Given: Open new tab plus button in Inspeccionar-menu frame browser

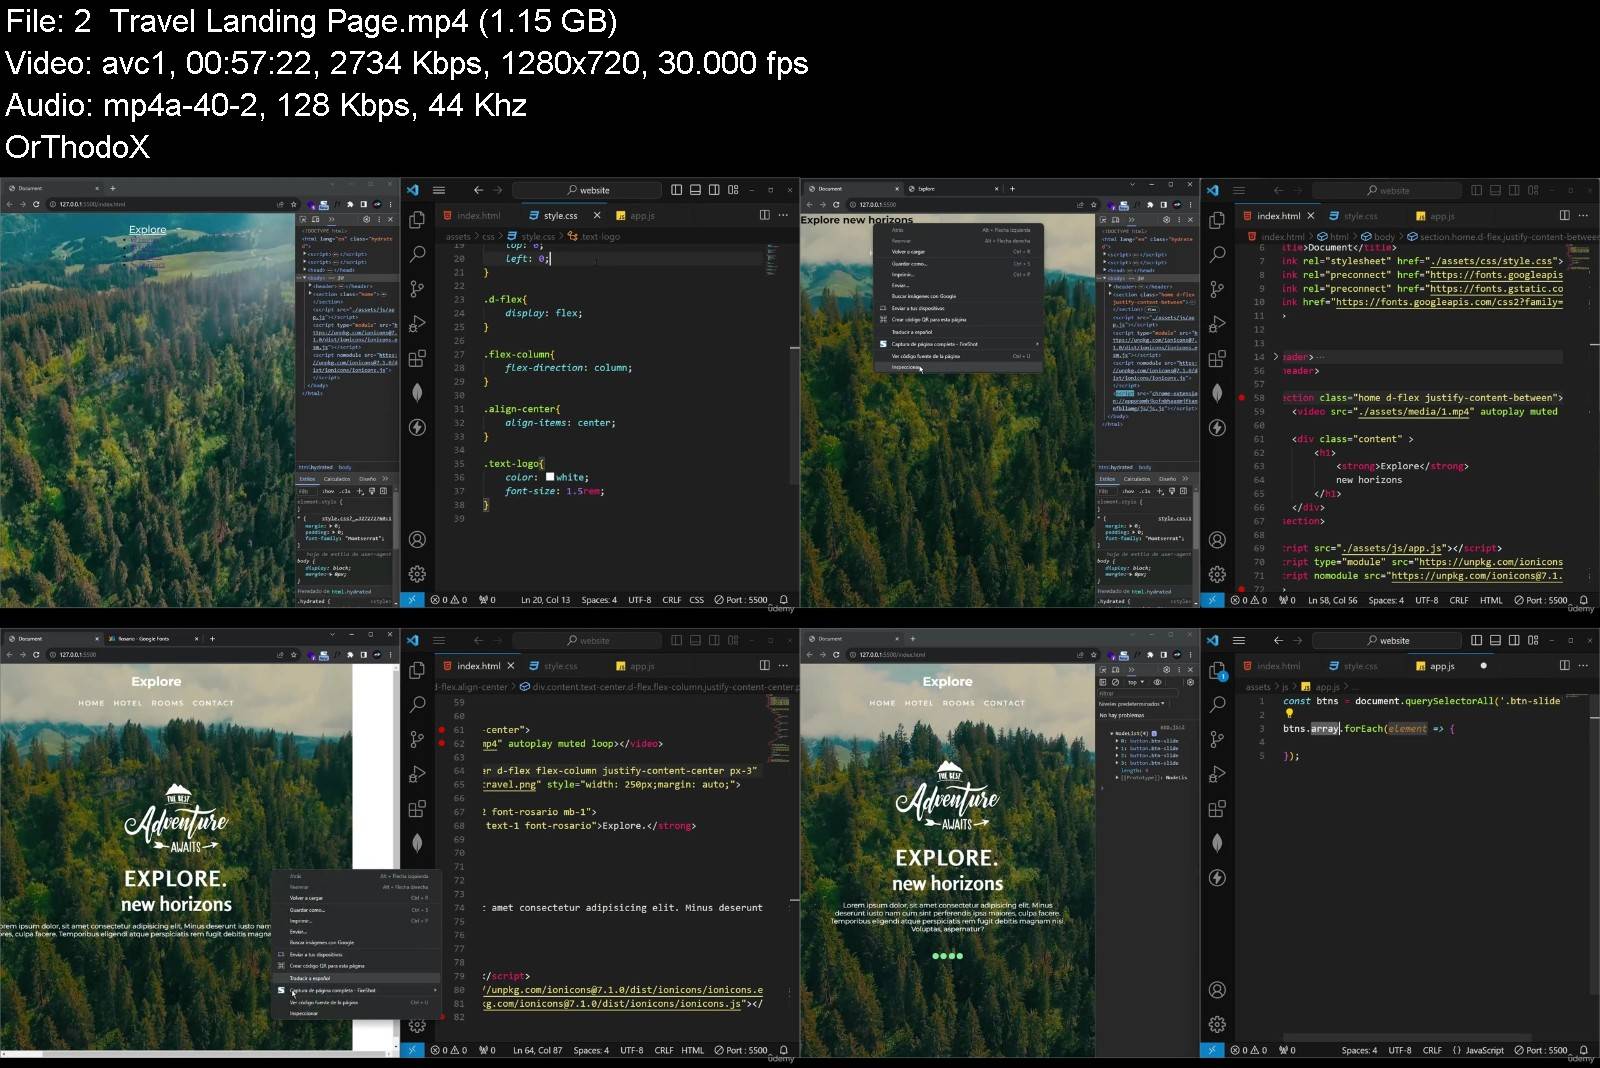Looking at the screenshot, I should click(x=1012, y=188).
